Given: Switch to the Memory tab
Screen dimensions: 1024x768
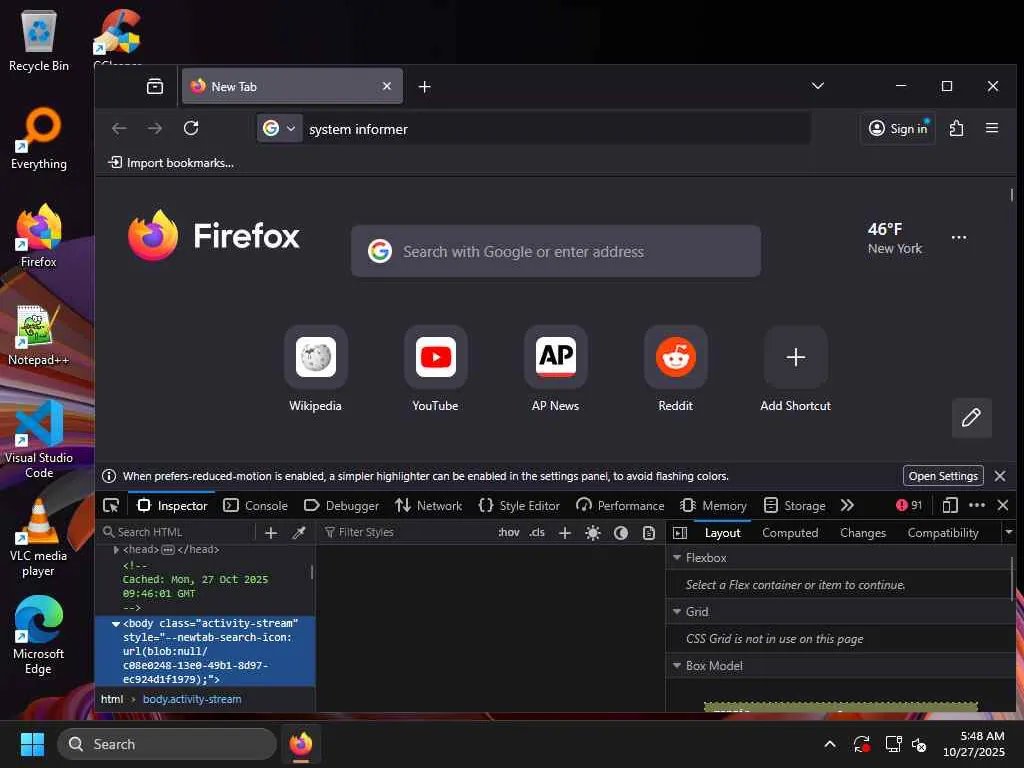Looking at the screenshot, I should [x=714, y=505].
